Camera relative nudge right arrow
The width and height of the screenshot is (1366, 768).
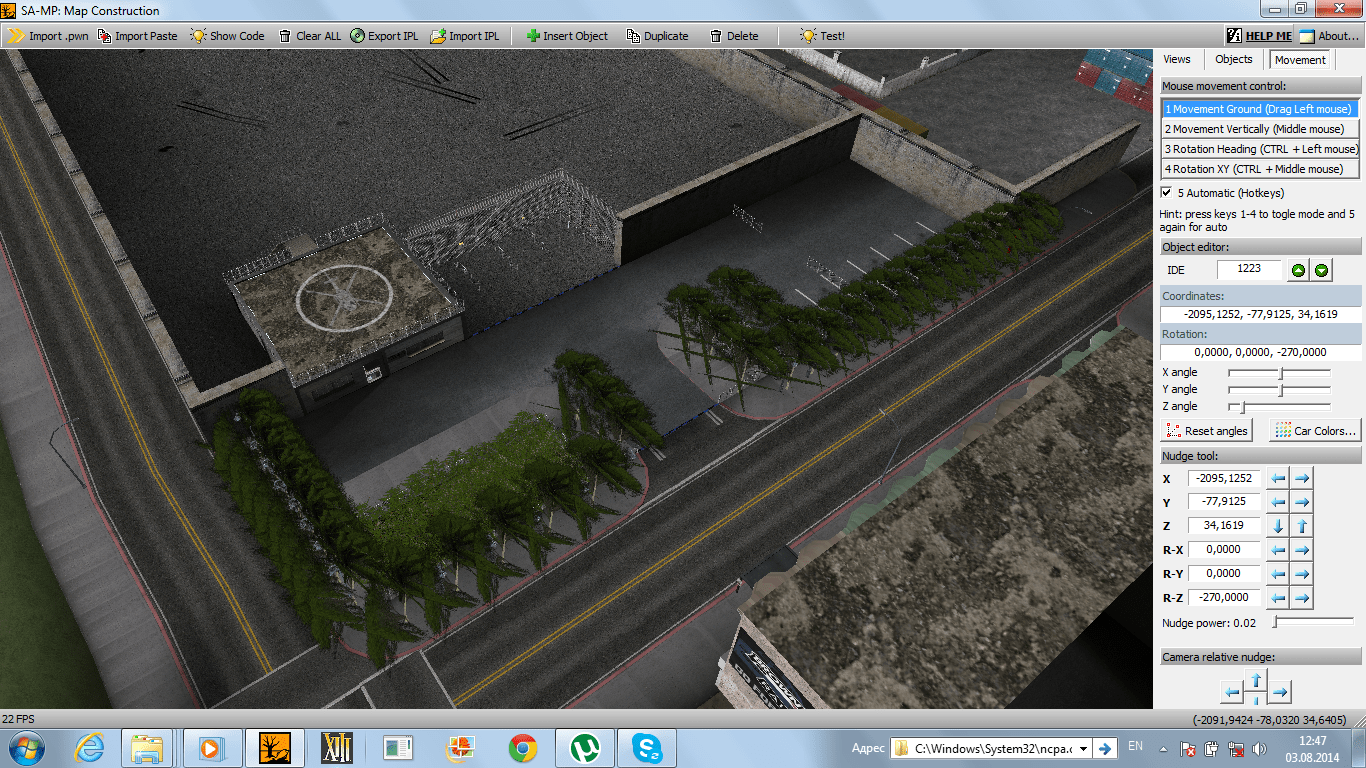click(1280, 692)
